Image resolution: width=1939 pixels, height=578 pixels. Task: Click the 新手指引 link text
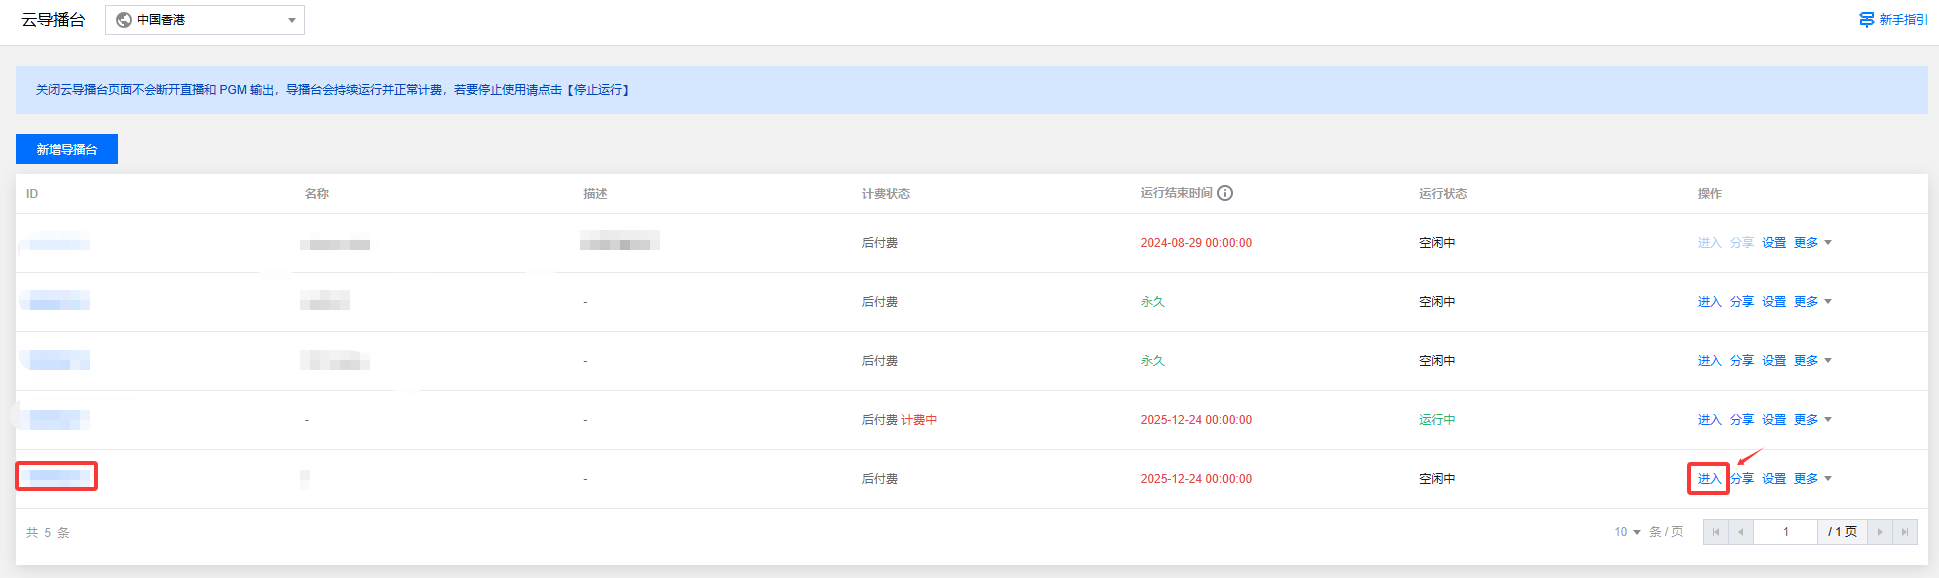tap(1903, 20)
